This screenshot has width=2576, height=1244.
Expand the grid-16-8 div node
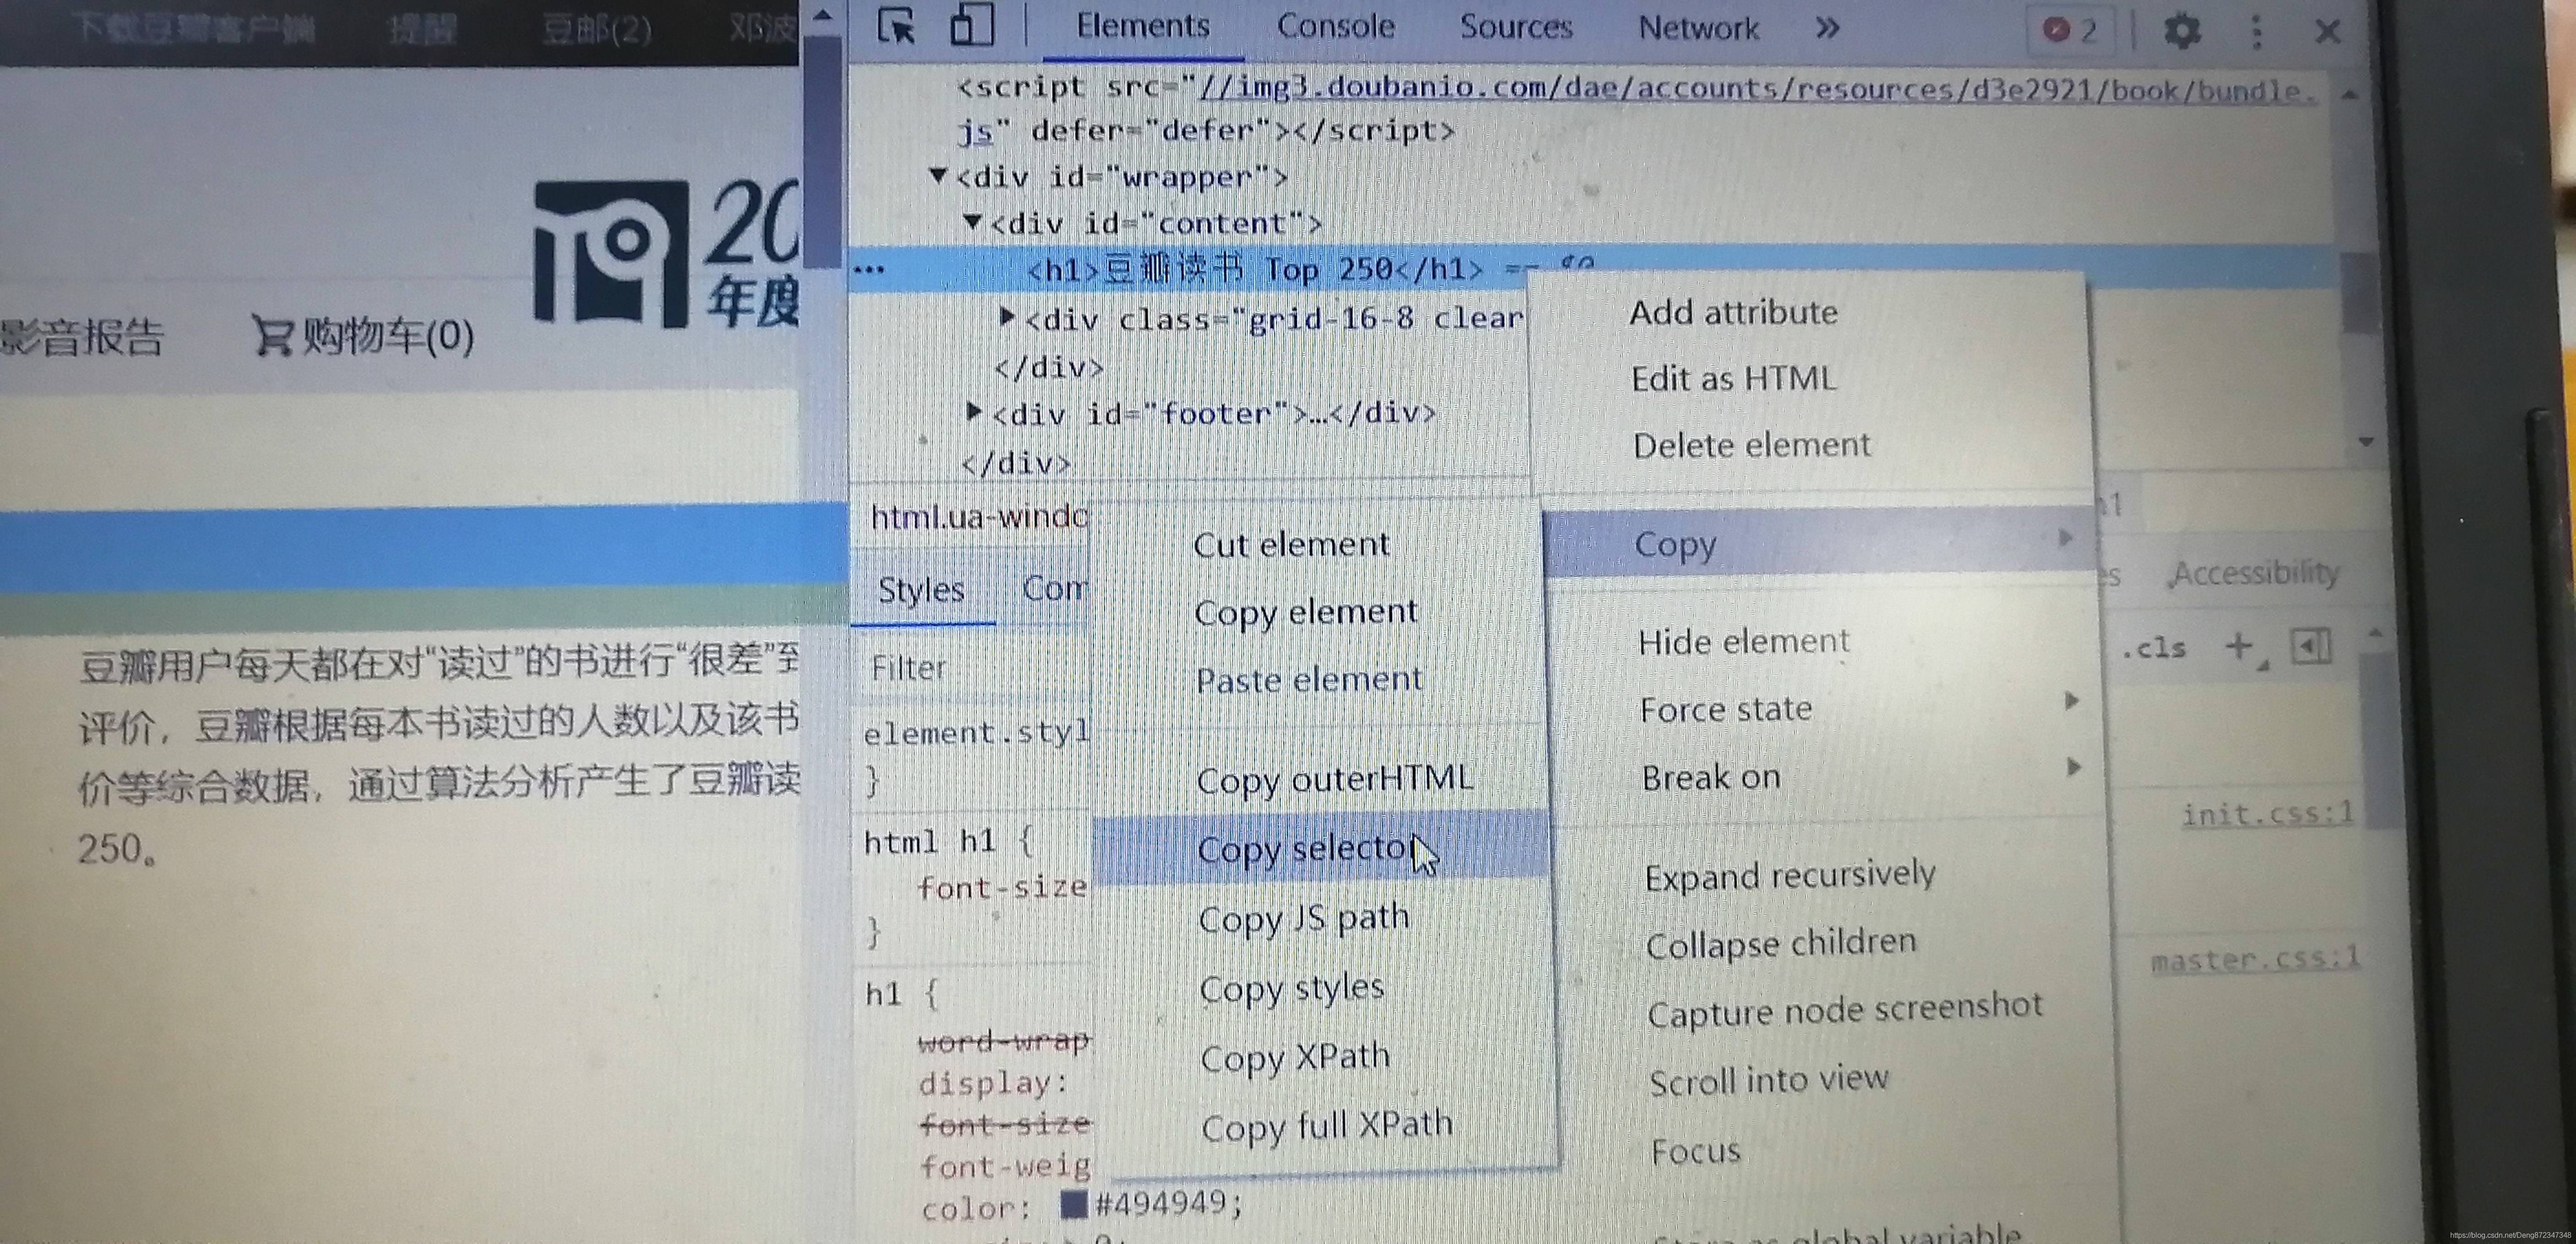point(1007,317)
